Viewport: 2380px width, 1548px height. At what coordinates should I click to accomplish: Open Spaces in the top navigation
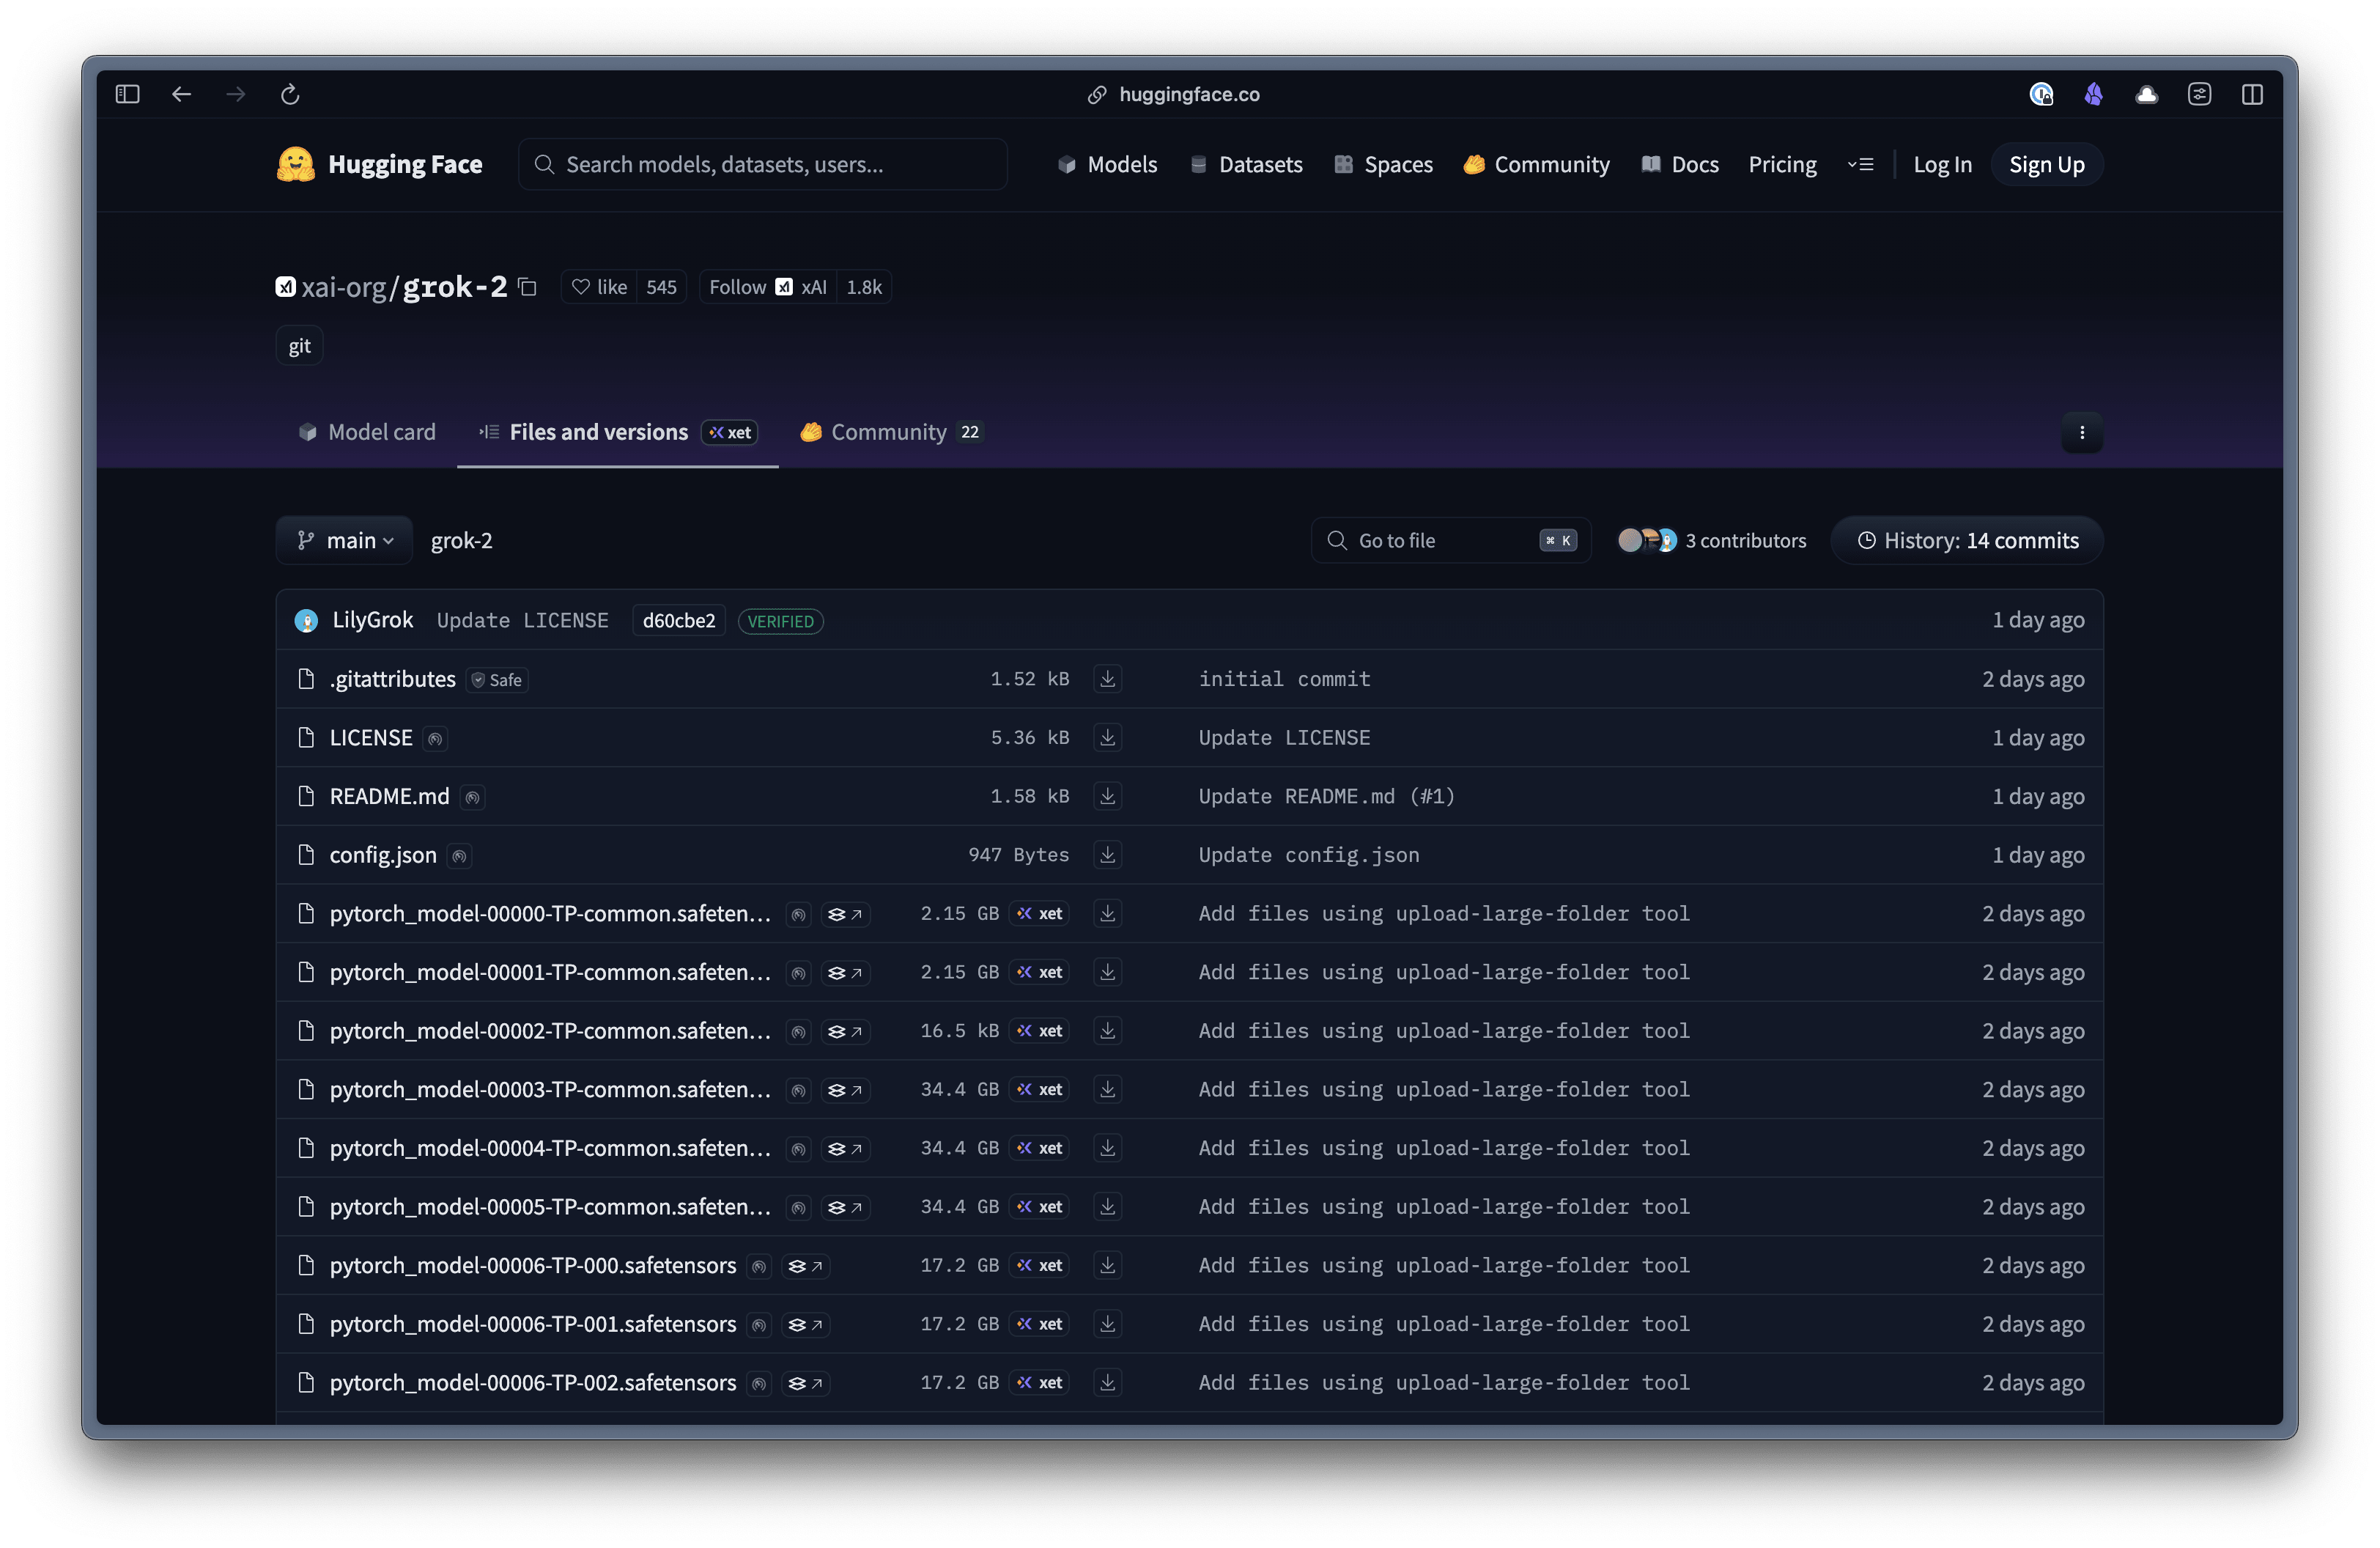click(x=1383, y=164)
